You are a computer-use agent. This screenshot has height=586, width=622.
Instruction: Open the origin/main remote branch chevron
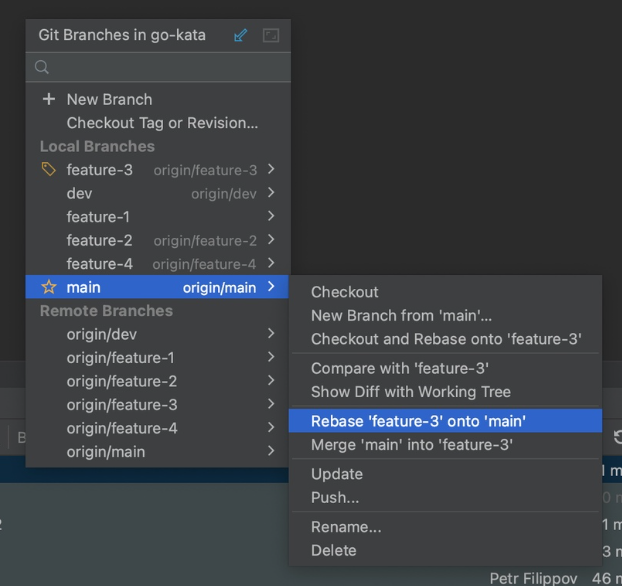pos(271,452)
